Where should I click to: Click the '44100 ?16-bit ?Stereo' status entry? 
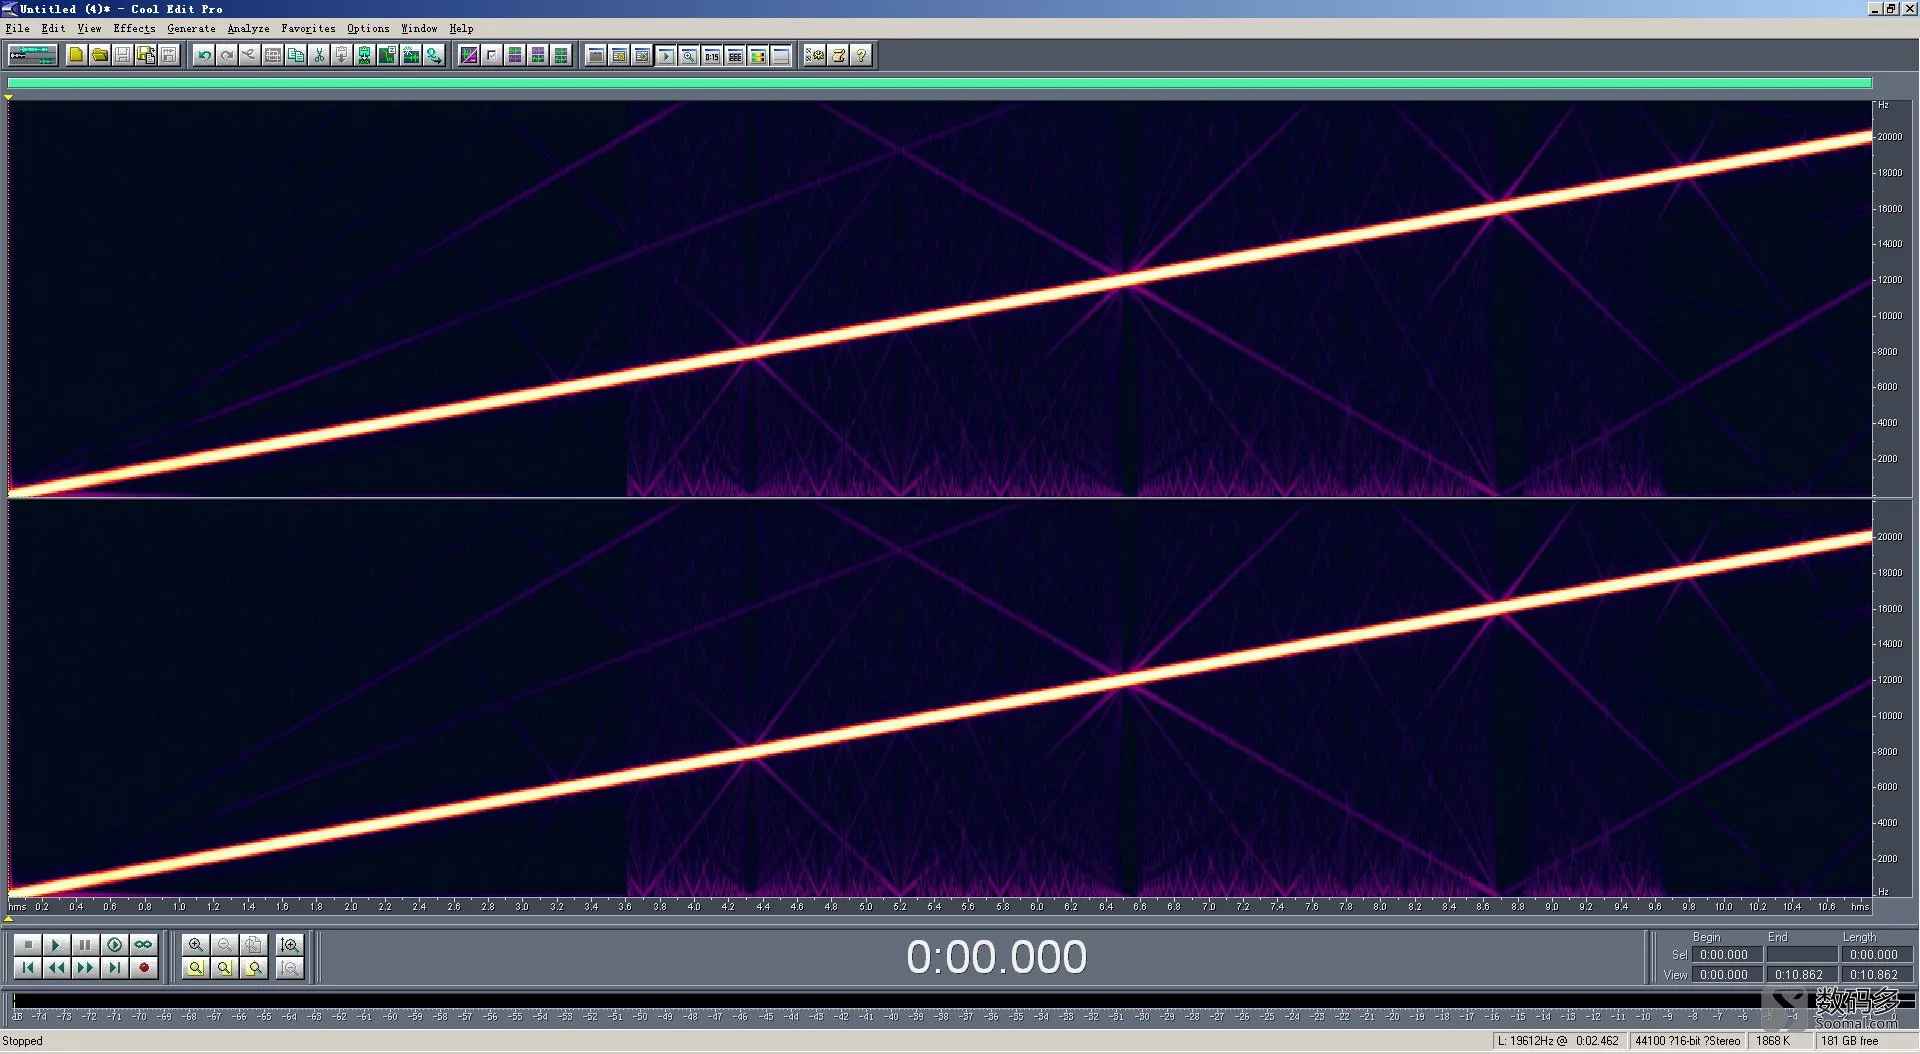(1688, 1042)
